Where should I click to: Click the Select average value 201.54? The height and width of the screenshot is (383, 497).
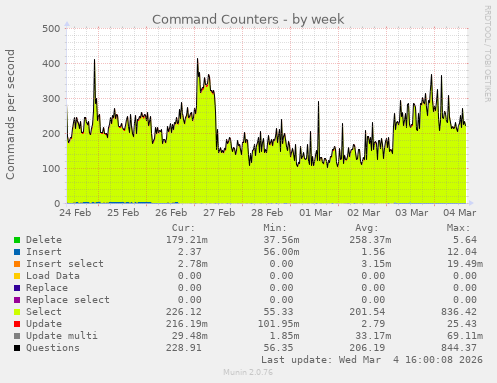[367, 312]
